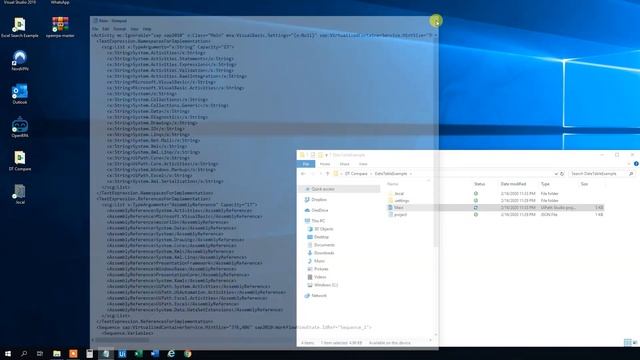Open Help menu in Notepad

[147, 29]
